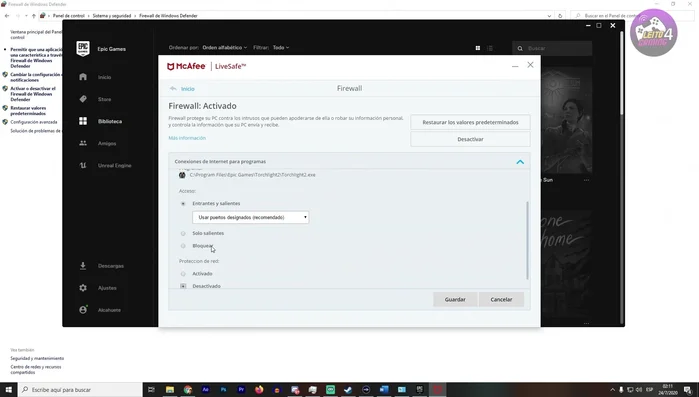Select Solo salientes access option
The width and height of the screenshot is (699, 397).
(x=183, y=233)
